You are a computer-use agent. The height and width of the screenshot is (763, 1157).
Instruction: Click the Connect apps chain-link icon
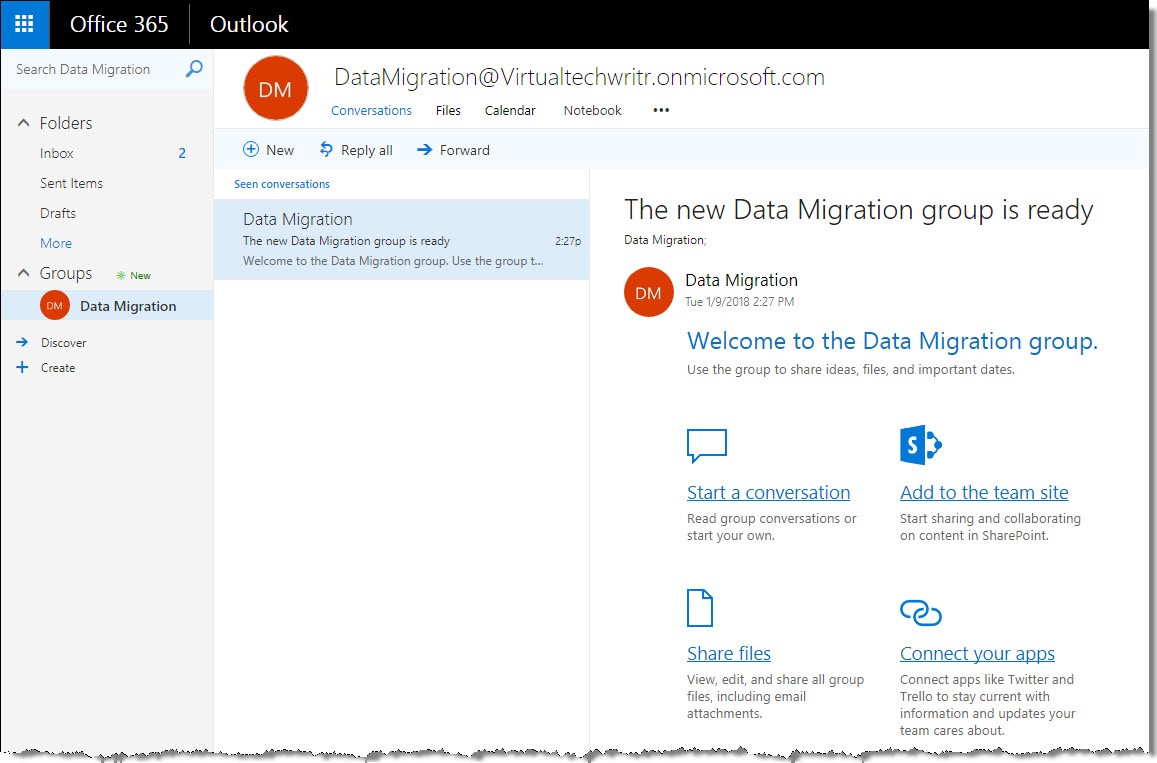[x=921, y=612]
